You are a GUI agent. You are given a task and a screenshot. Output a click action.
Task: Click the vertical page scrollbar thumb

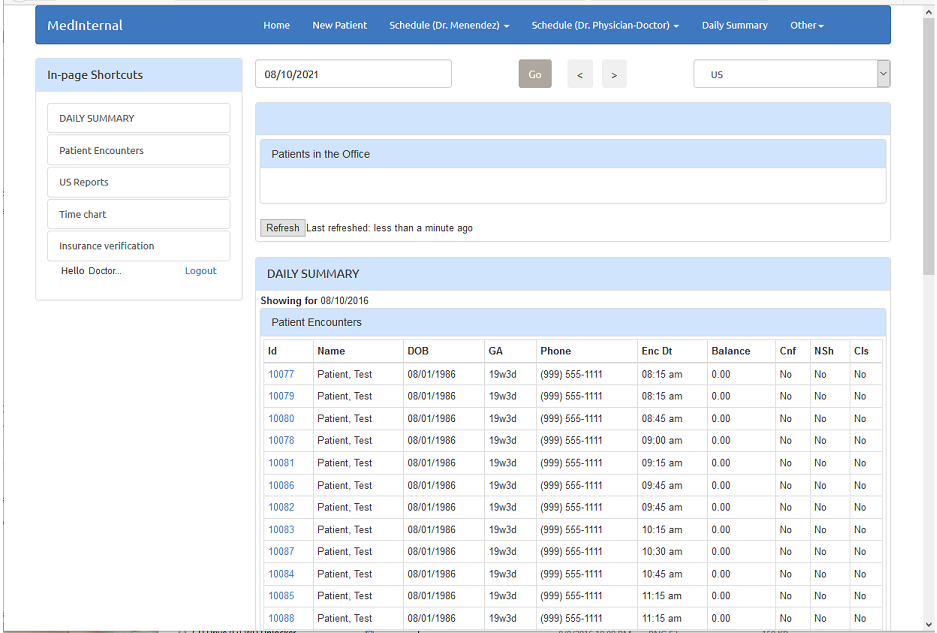click(928, 146)
